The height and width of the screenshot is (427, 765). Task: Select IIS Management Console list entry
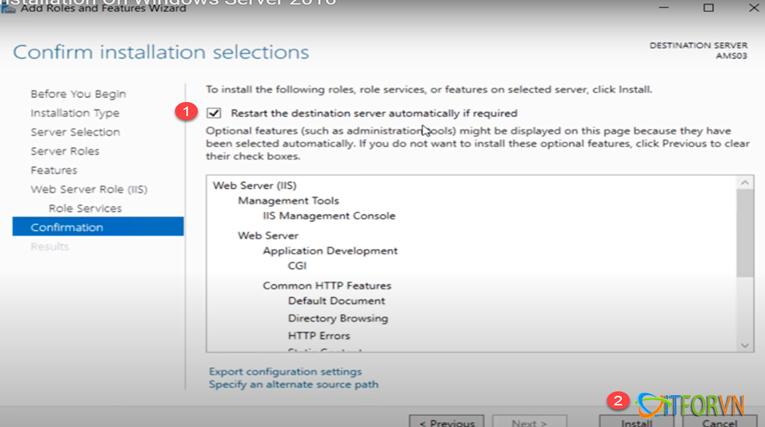329,216
